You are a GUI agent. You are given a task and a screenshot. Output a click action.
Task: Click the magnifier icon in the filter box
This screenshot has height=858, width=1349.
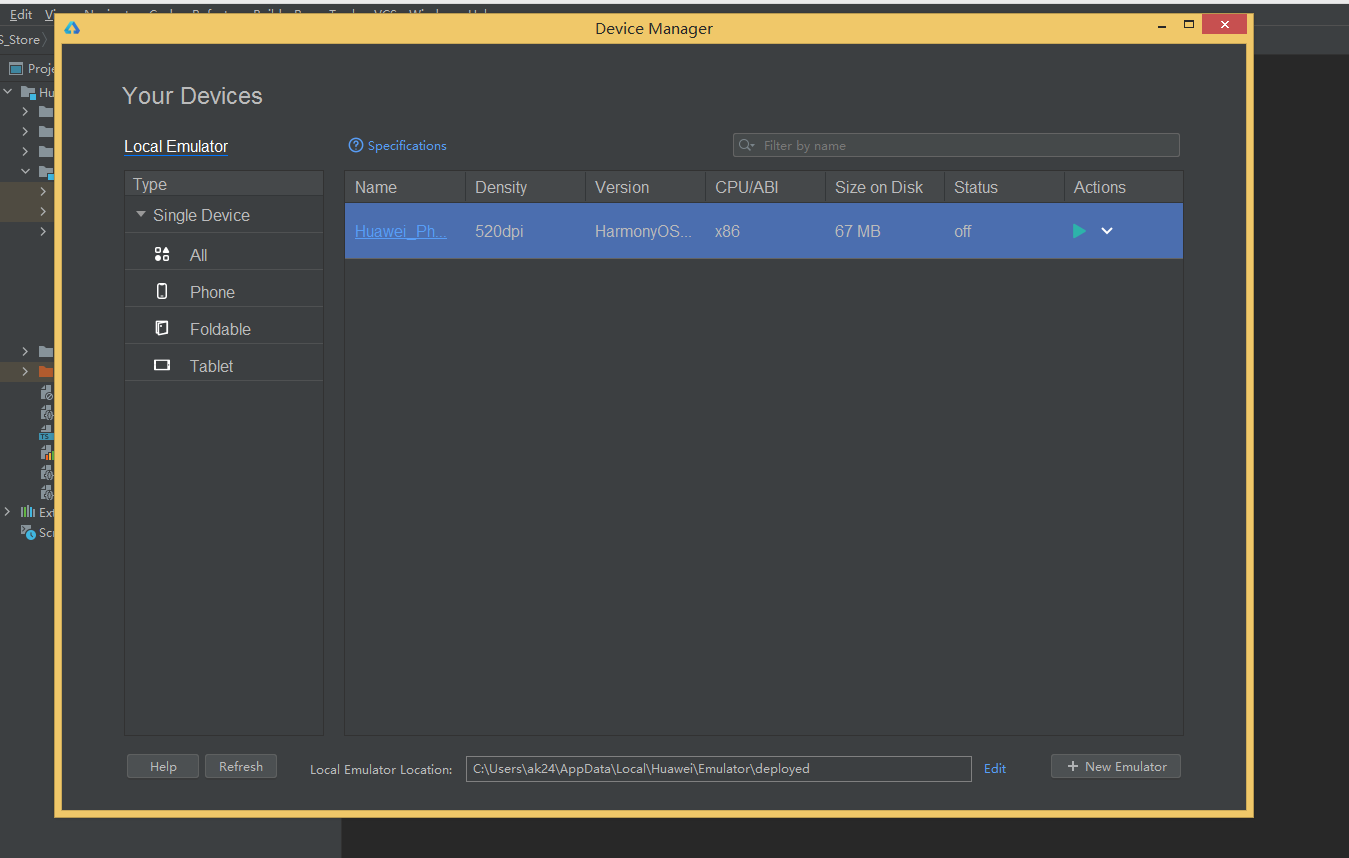[x=746, y=145]
